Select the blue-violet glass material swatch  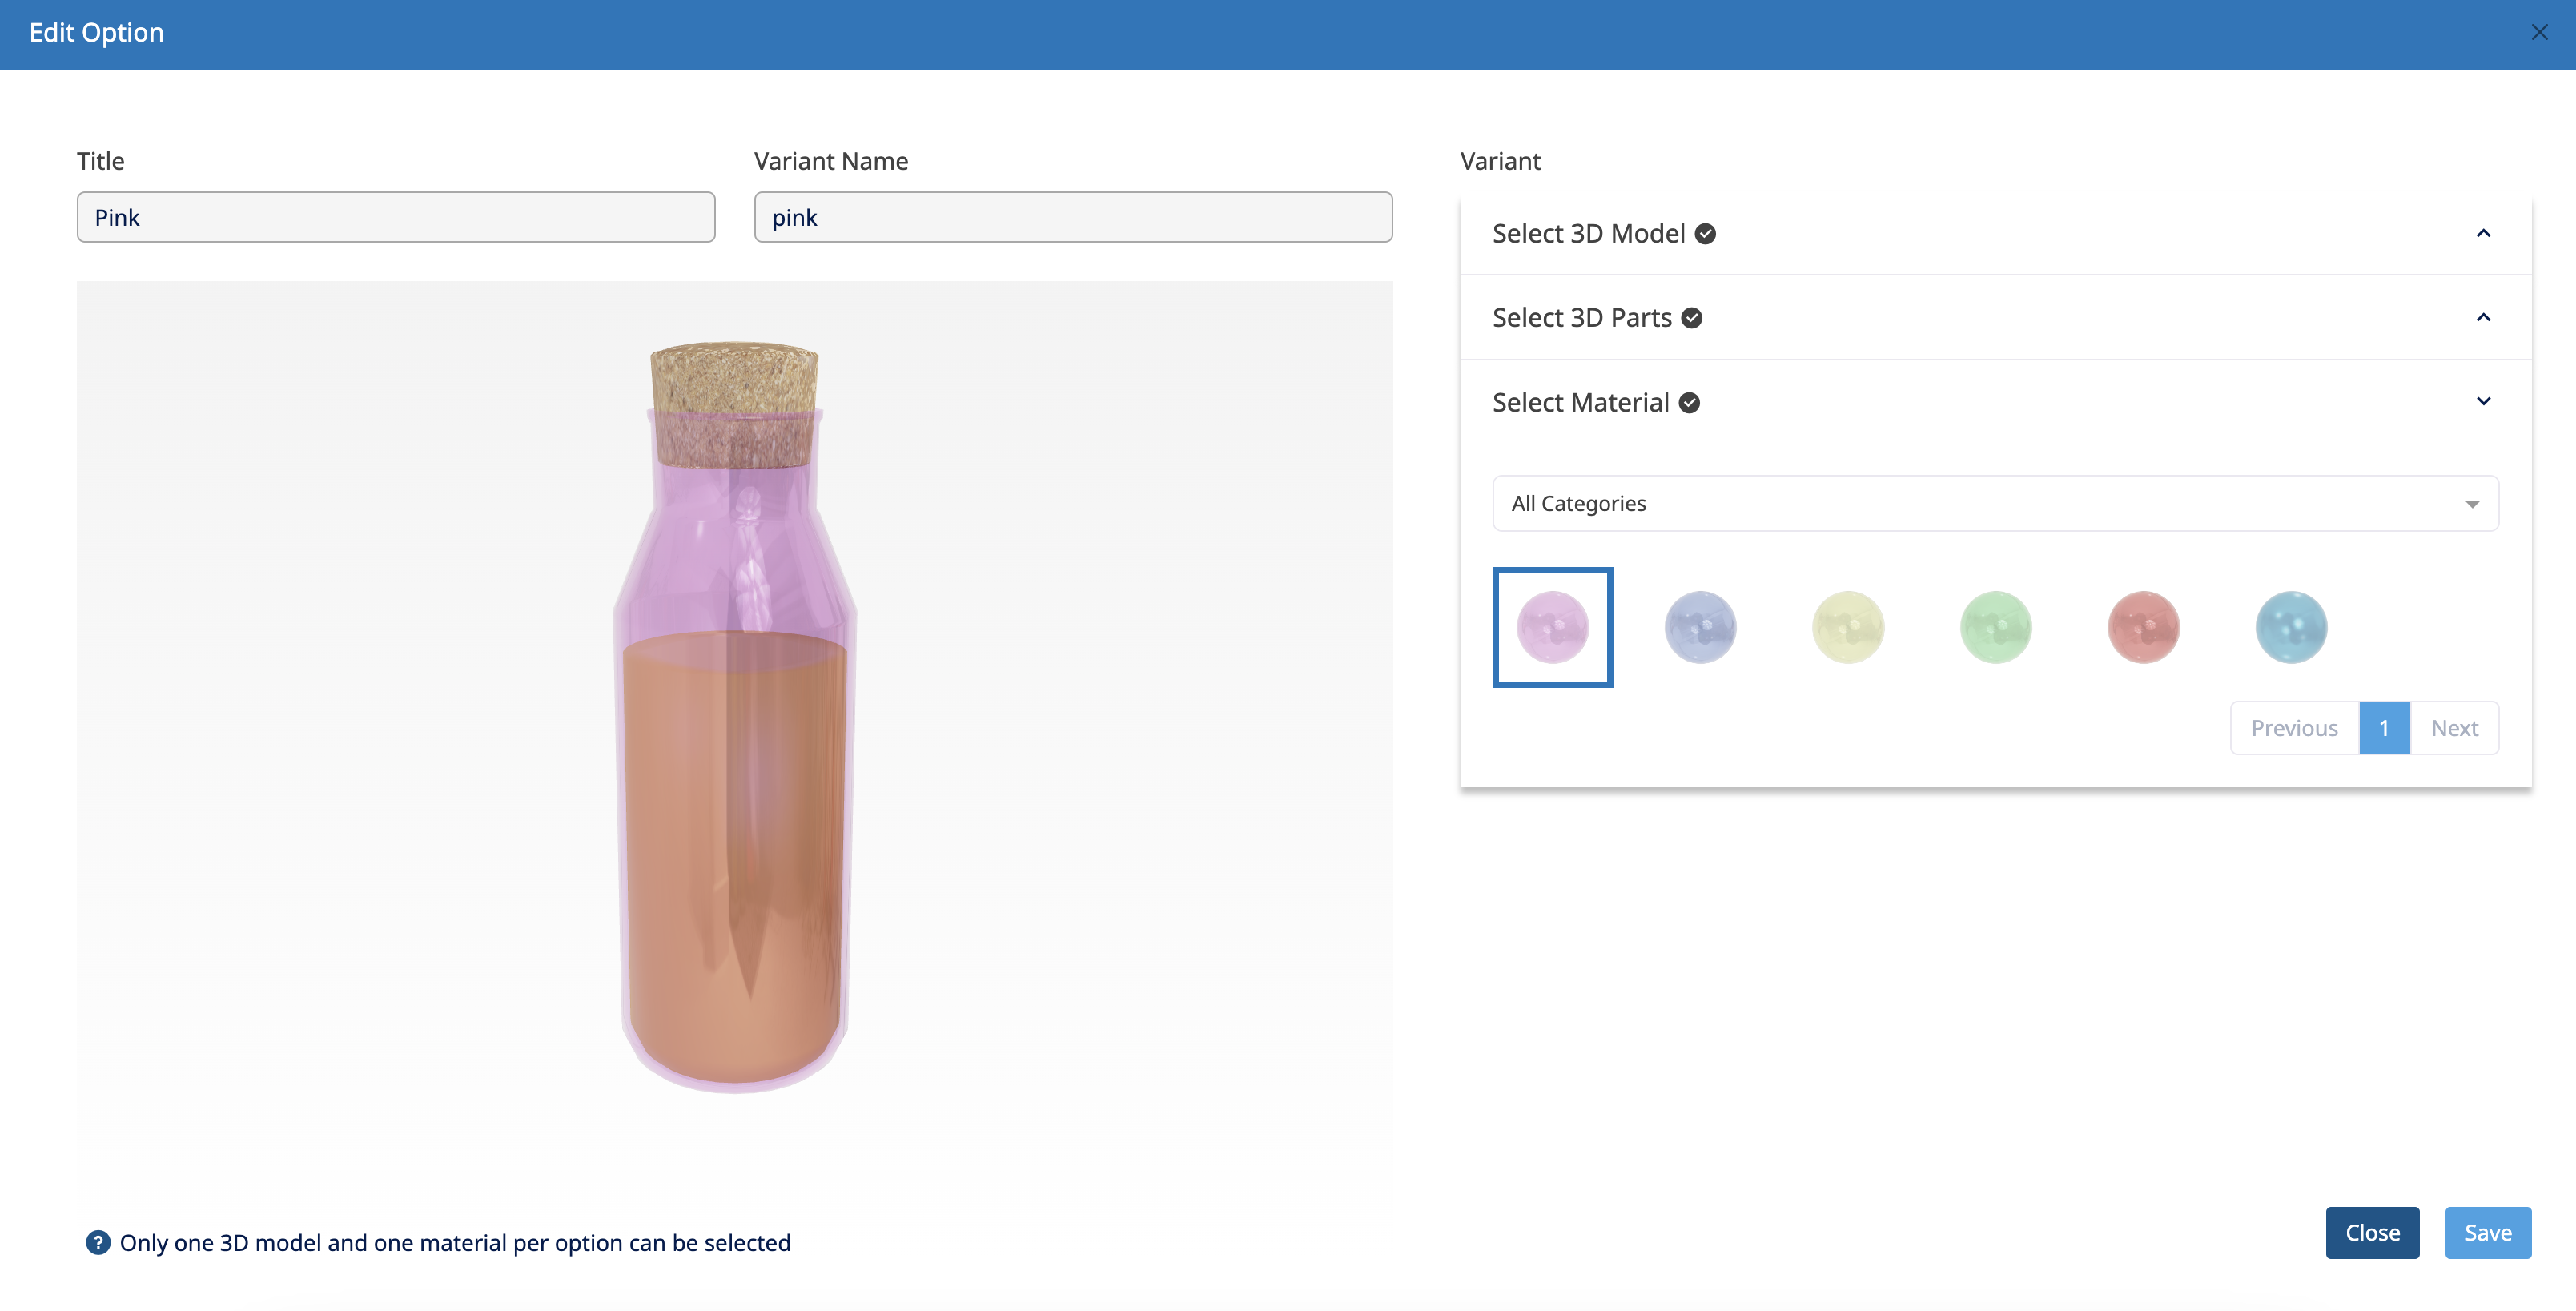pyautogui.click(x=1700, y=627)
